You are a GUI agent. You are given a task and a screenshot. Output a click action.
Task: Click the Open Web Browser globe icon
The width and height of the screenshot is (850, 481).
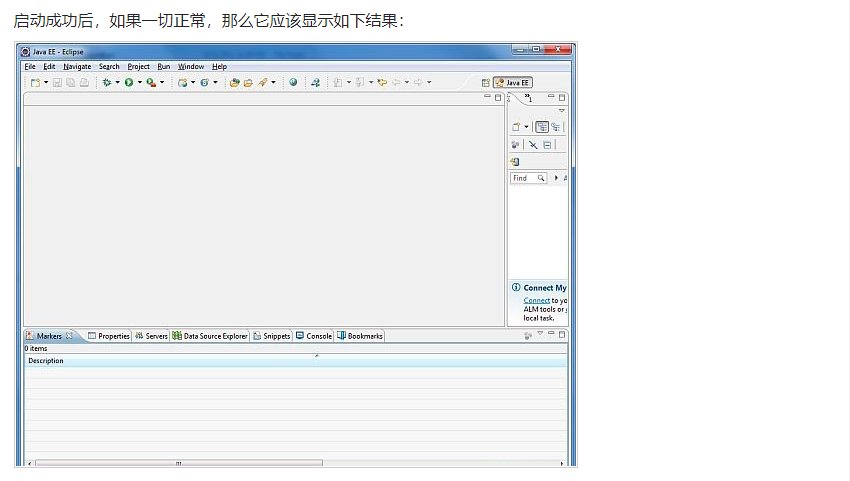(293, 82)
